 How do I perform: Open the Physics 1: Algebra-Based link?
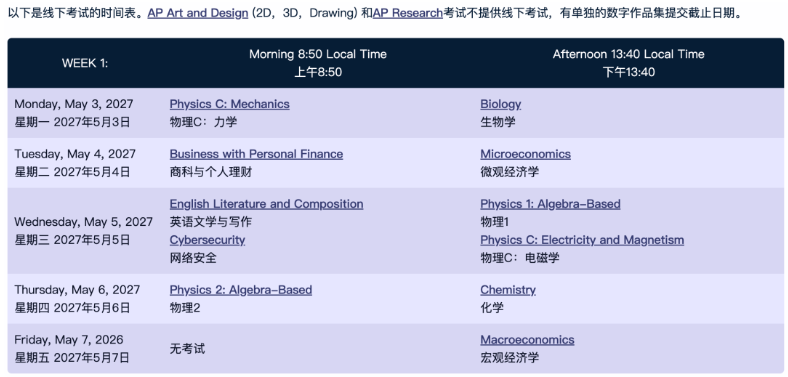click(x=550, y=204)
